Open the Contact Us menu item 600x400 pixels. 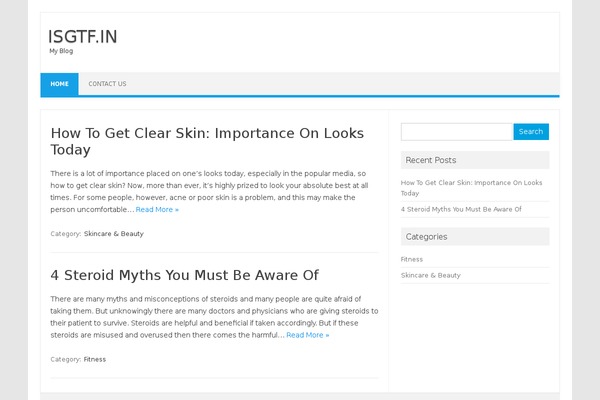[107, 84]
